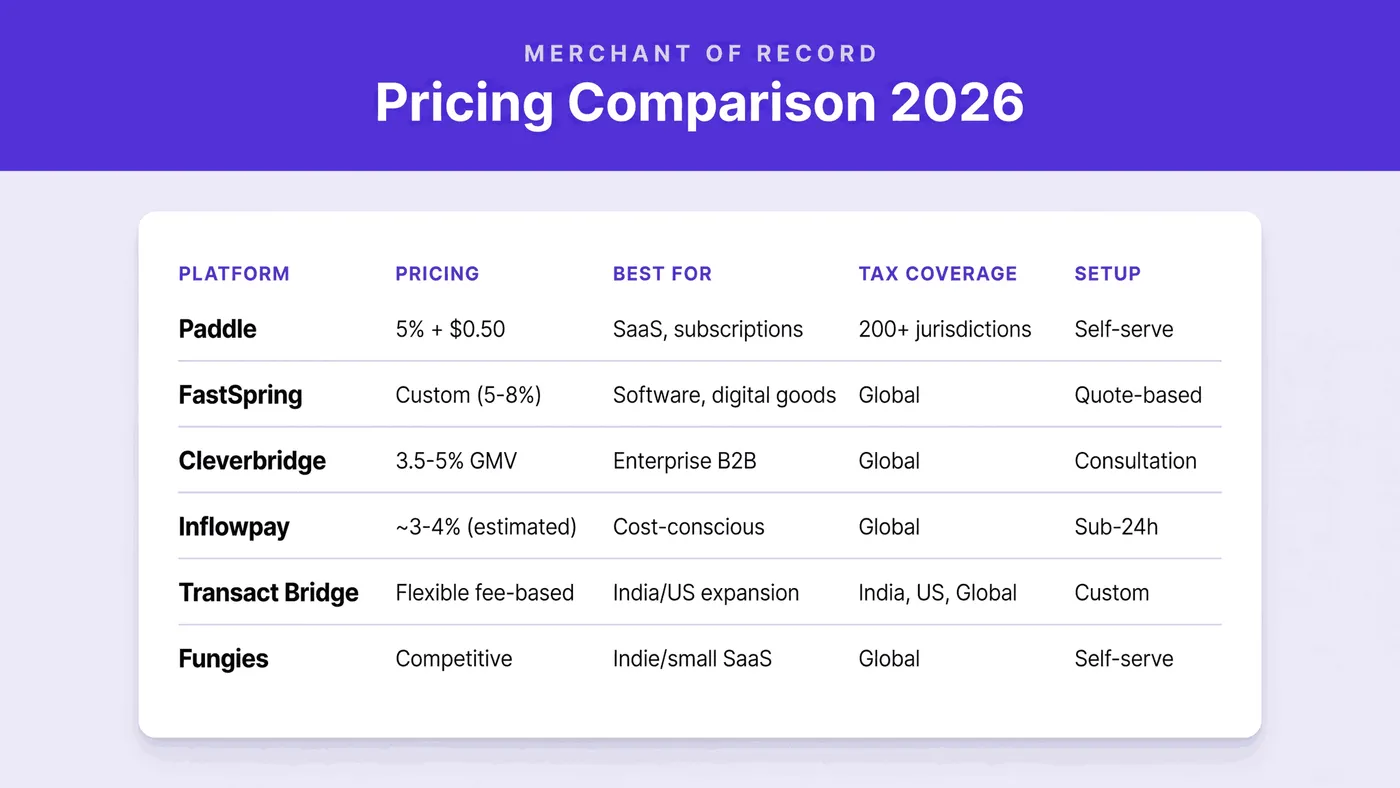Screen dimensions: 1400x788
Task: Select the India/US expansion cell
Action: coord(706,593)
